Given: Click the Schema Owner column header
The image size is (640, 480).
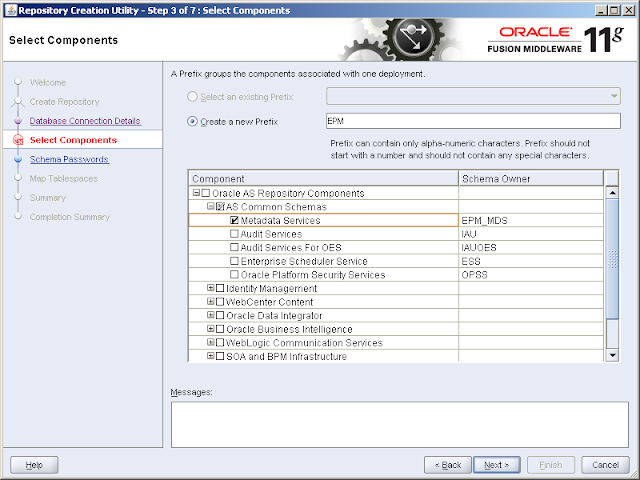Looking at the screenshot, I should click(531, 179).
